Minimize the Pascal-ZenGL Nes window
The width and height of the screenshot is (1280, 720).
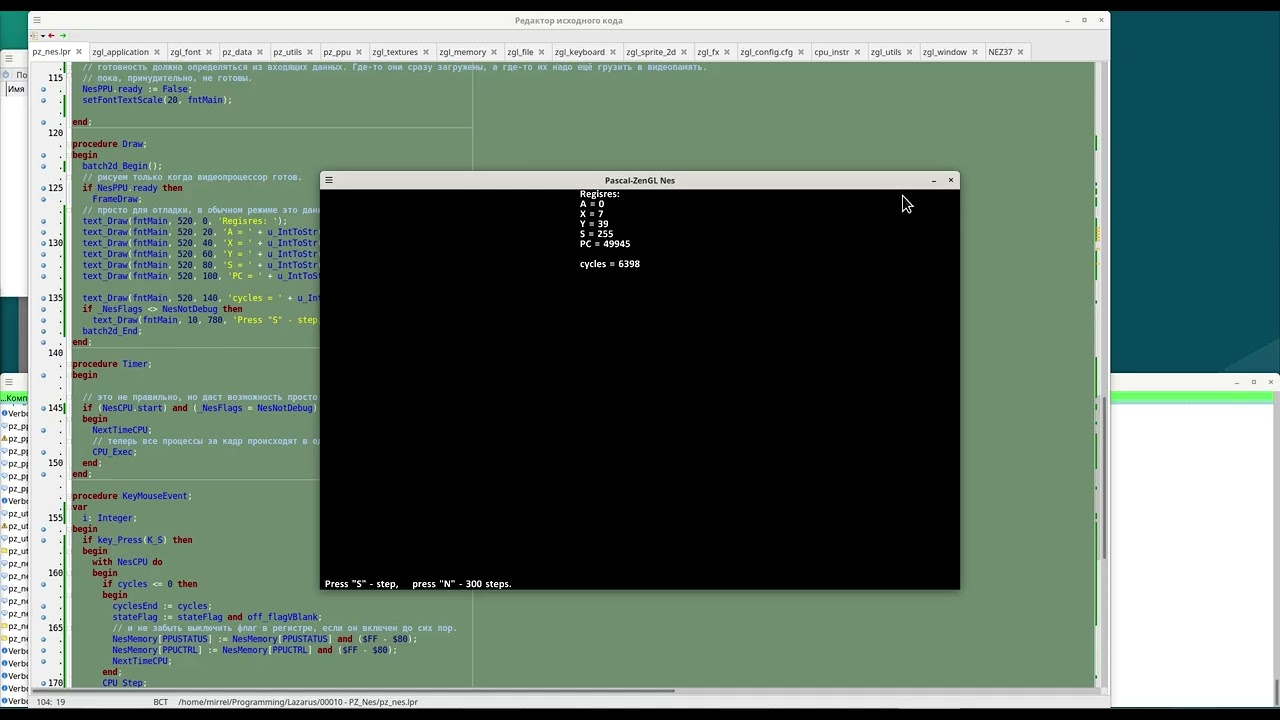(934, 181)
